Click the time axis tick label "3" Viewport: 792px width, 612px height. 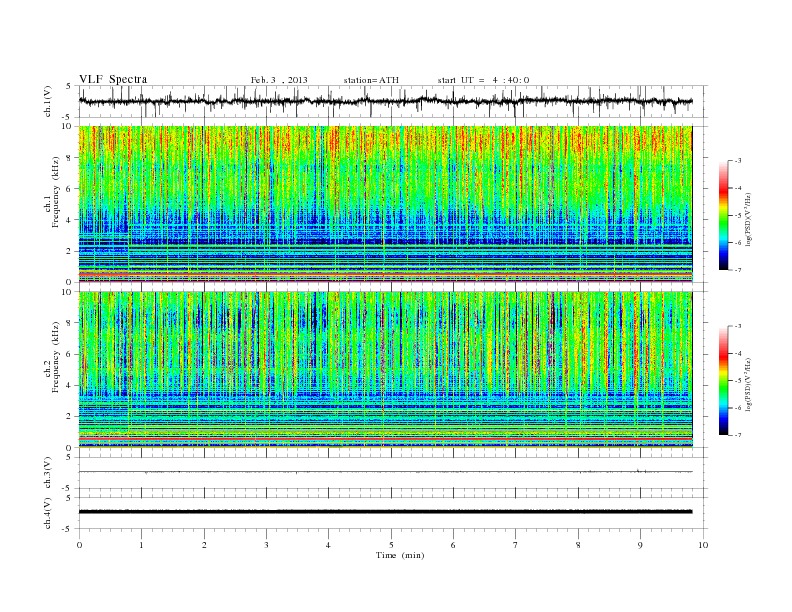pos(267,545)
